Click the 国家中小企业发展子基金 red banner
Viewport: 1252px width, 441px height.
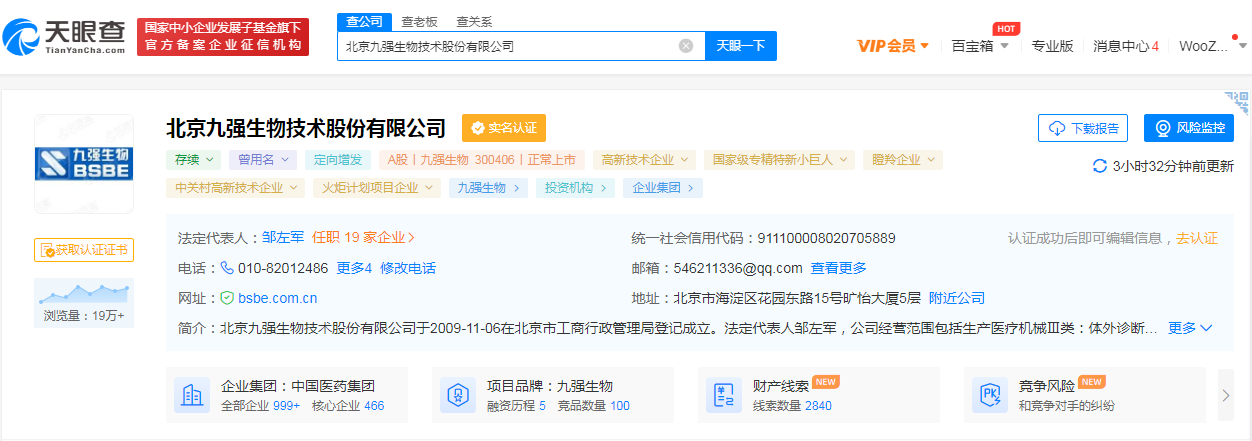(x=223, y=37)
